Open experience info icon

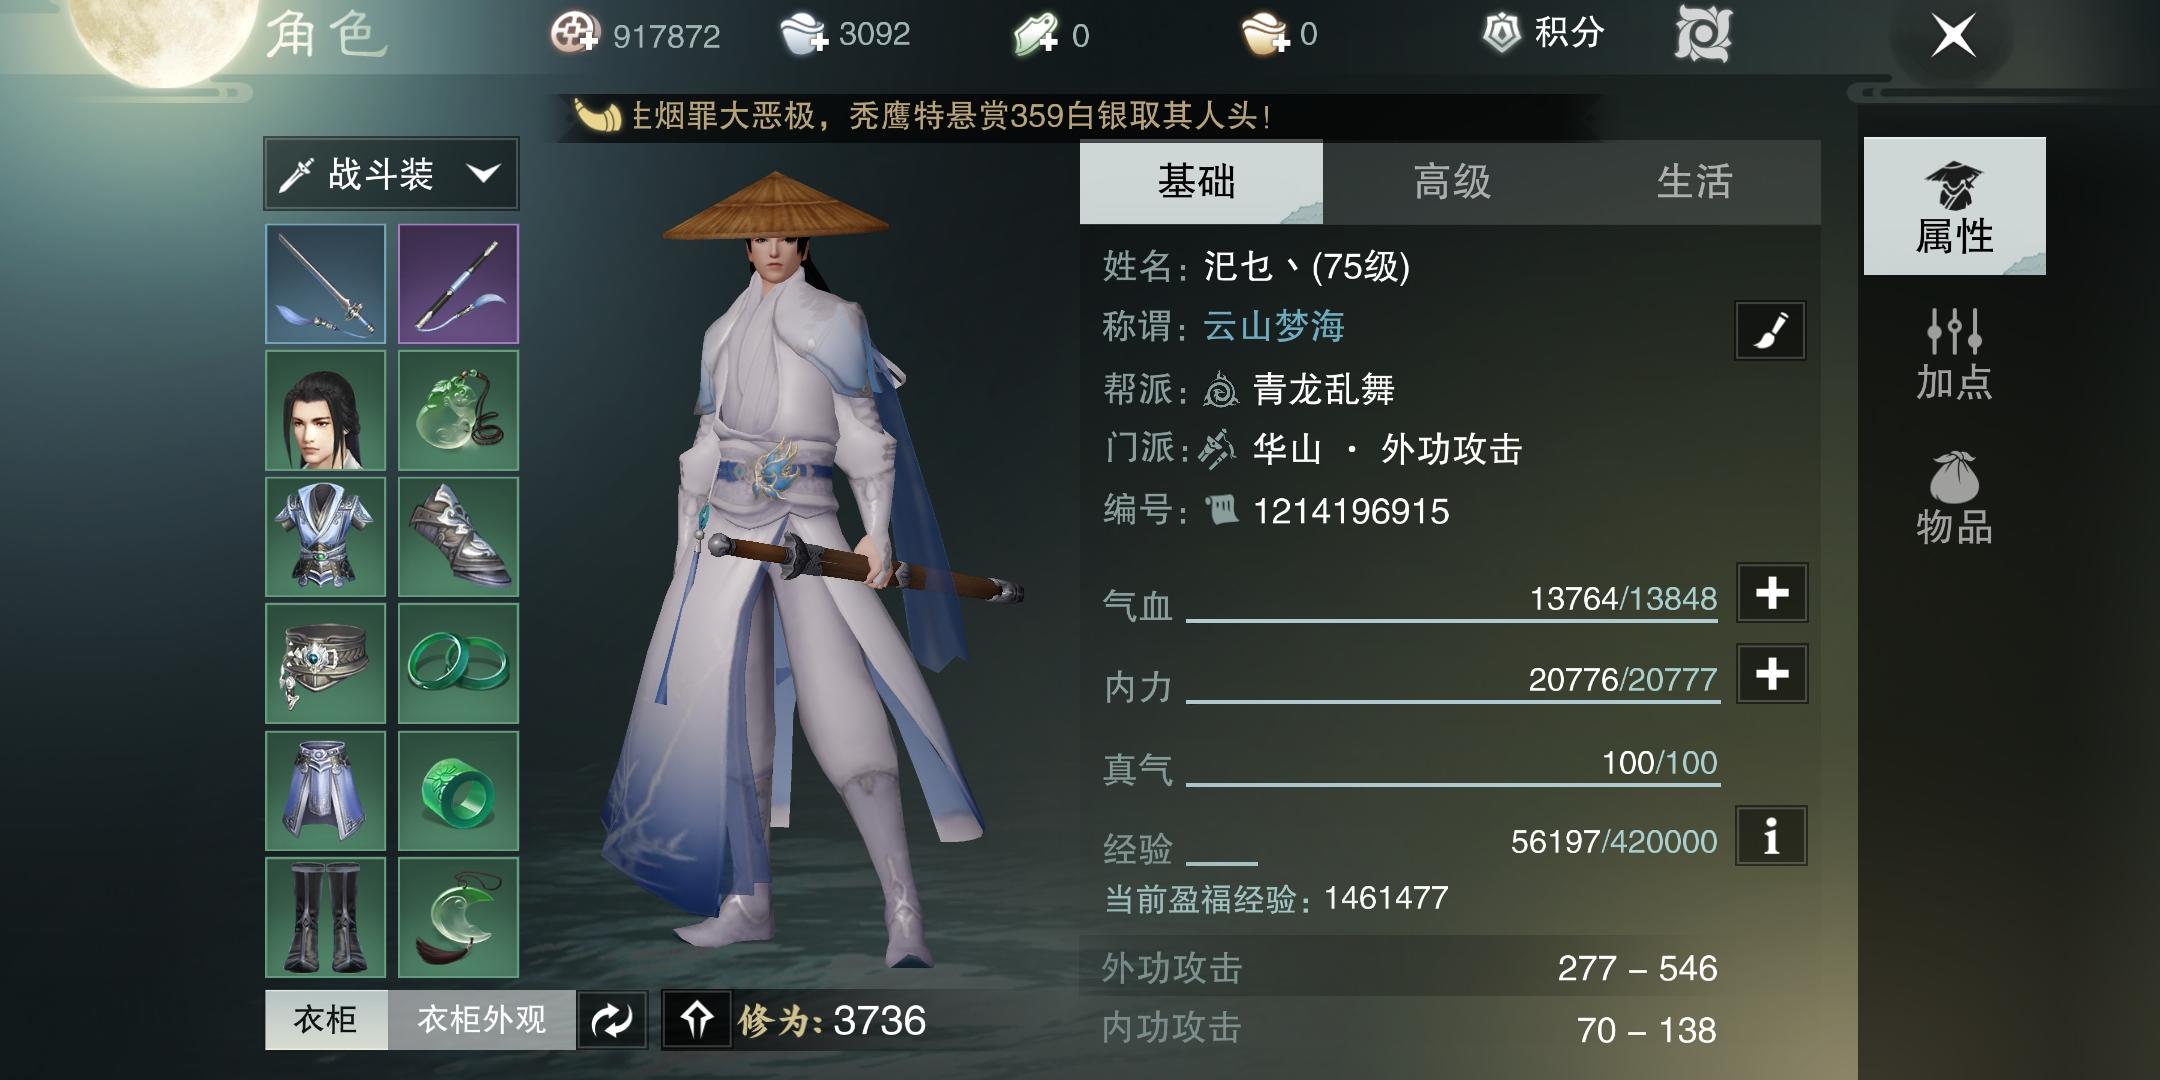(1771, 836)
